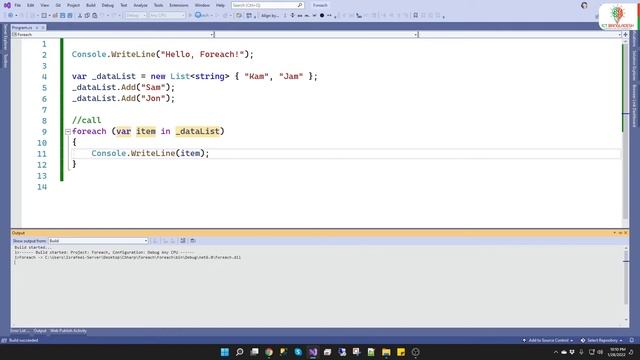Viewport: 640px width, 360px height.
Task: Click the bookmark toolbar icon
Action: (416, 16)
